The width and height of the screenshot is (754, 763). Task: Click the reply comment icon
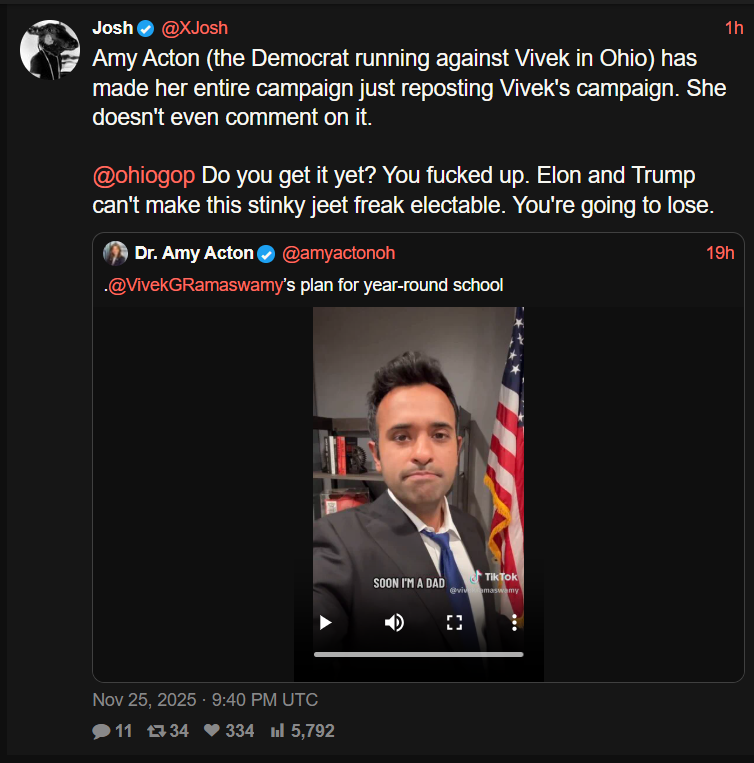(x=101, y=731)
